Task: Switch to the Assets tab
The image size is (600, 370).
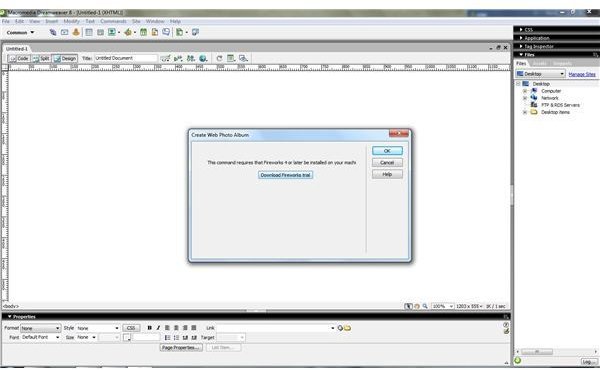Action: click(x=540, y=64)
